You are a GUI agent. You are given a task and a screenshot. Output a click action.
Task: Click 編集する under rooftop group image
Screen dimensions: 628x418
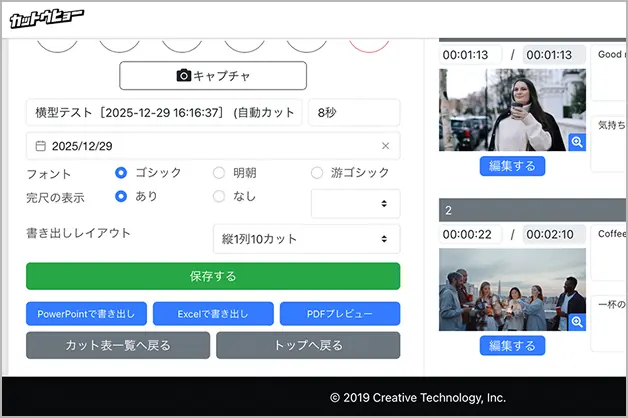(x=512, y=346)
